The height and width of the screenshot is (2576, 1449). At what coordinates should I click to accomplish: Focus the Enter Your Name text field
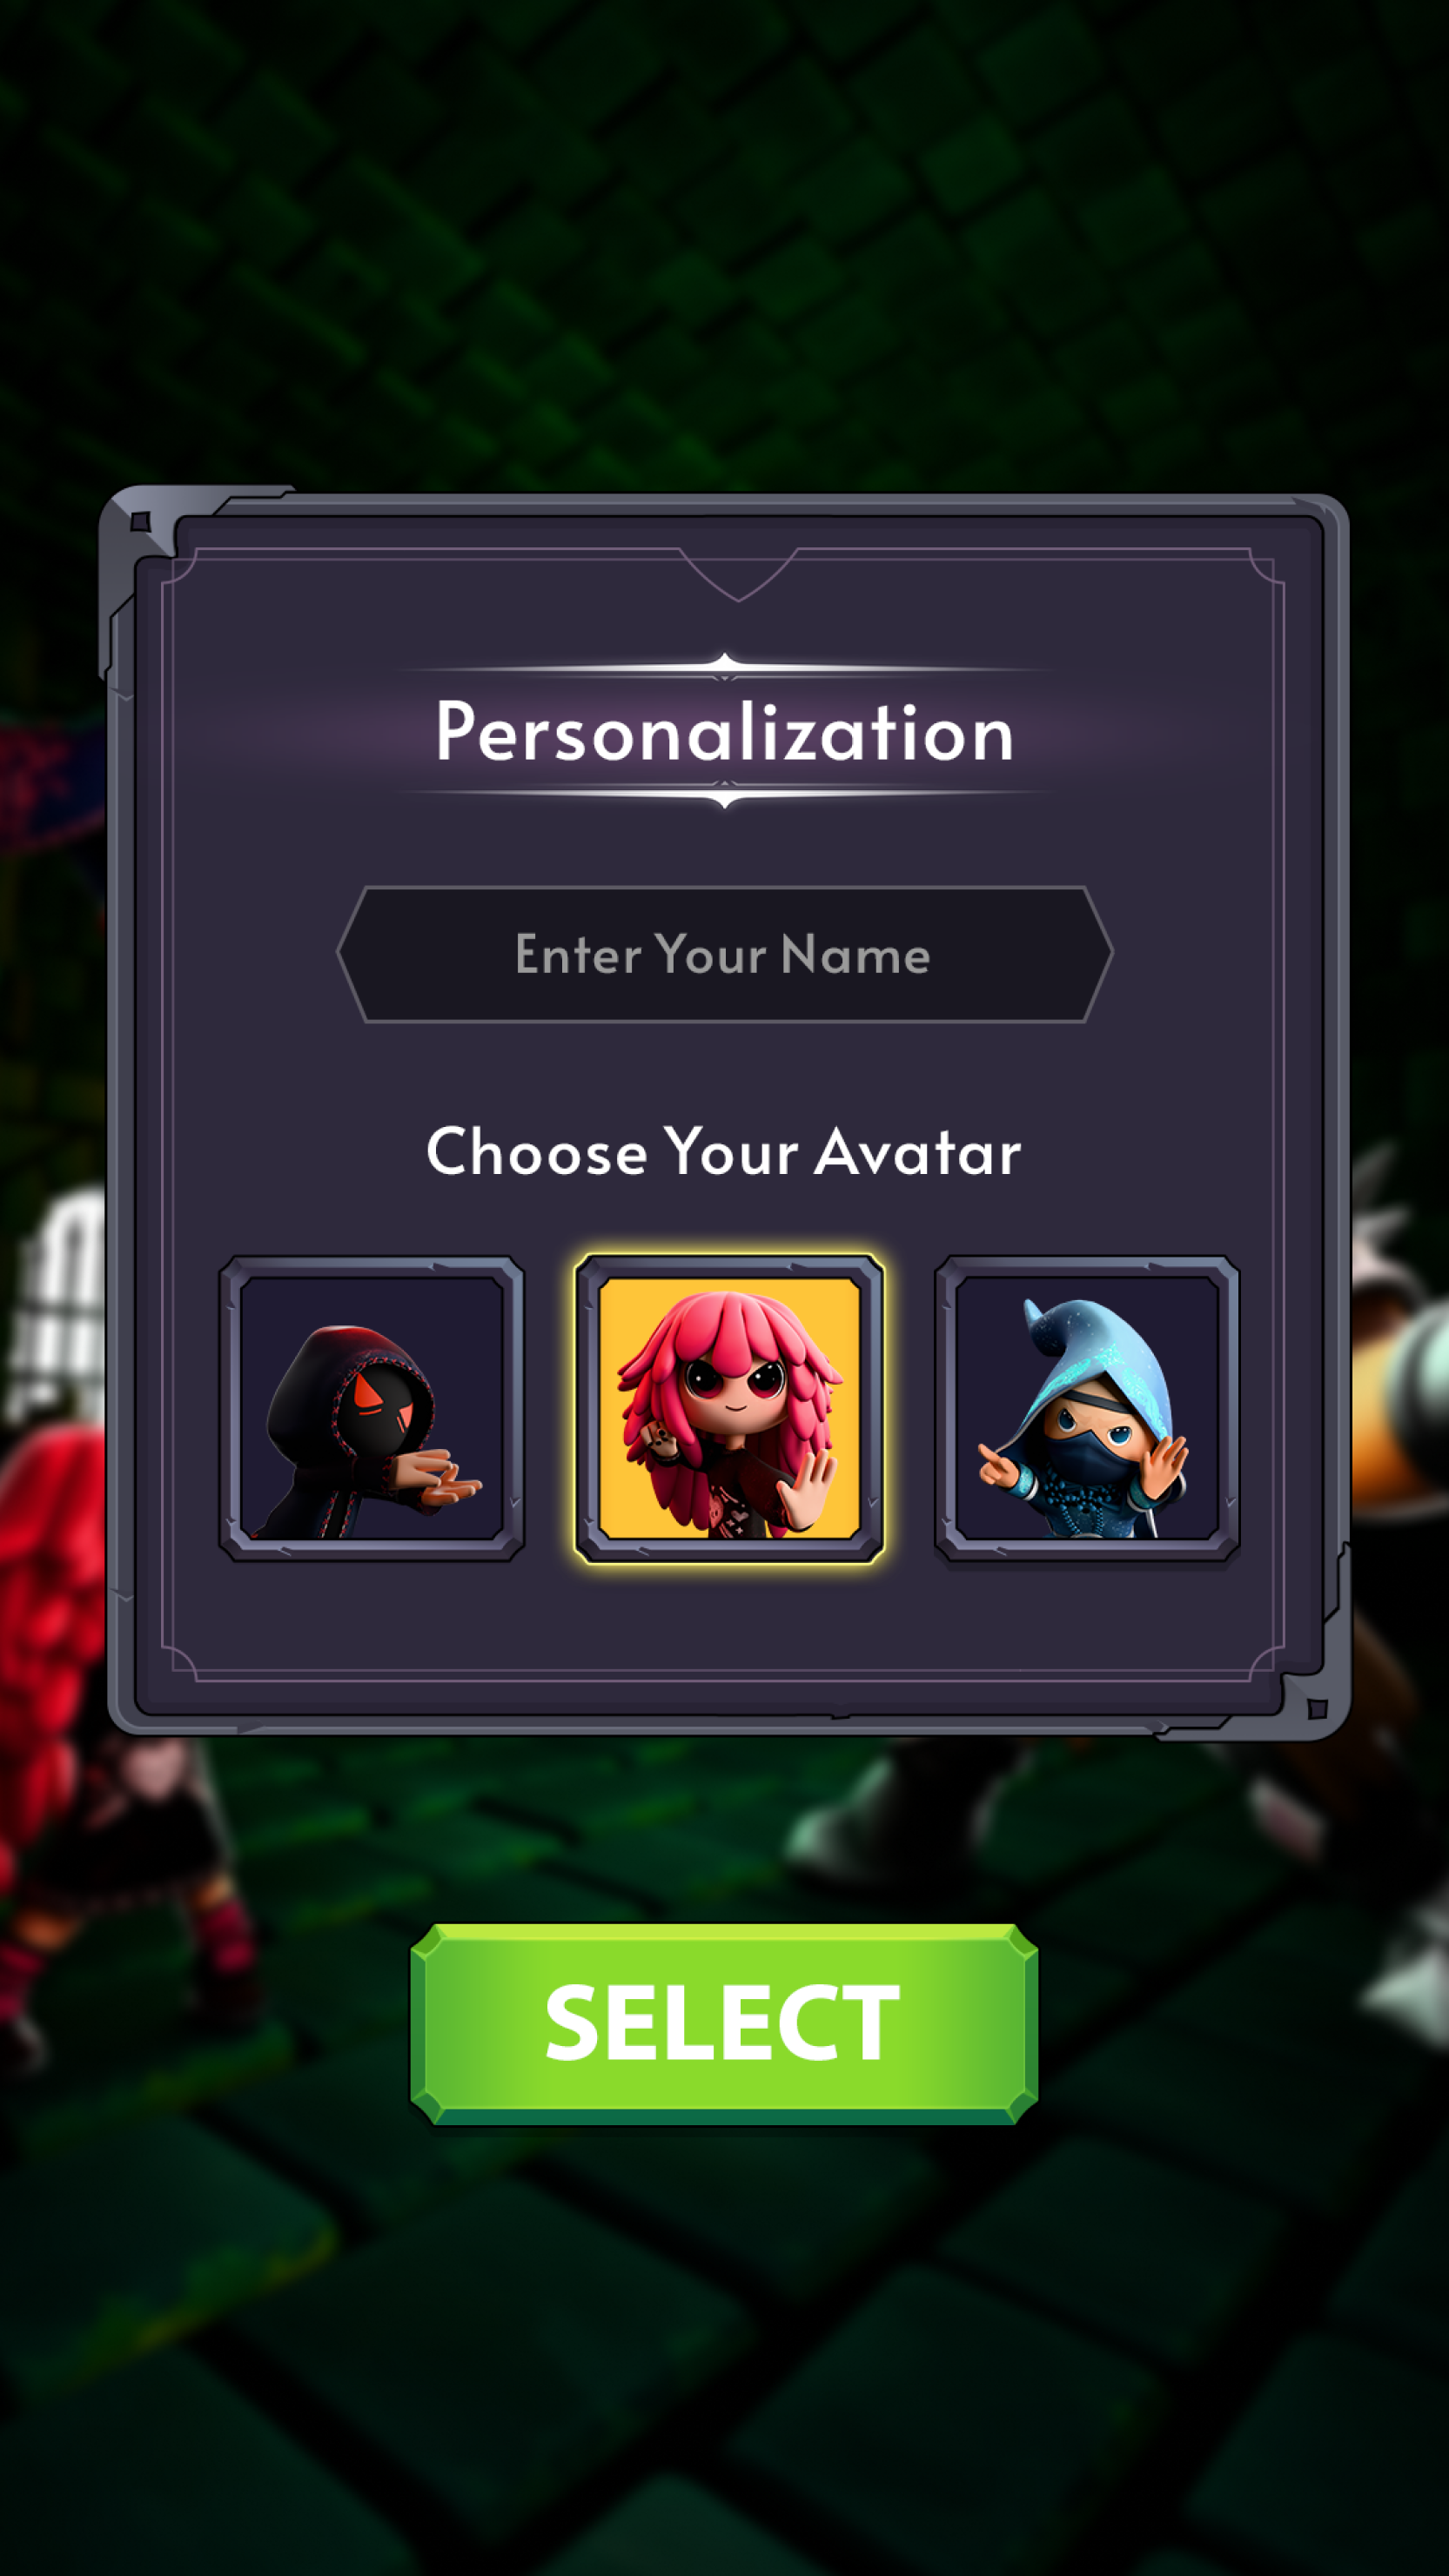pyautogui.click(x=725, y=954)
